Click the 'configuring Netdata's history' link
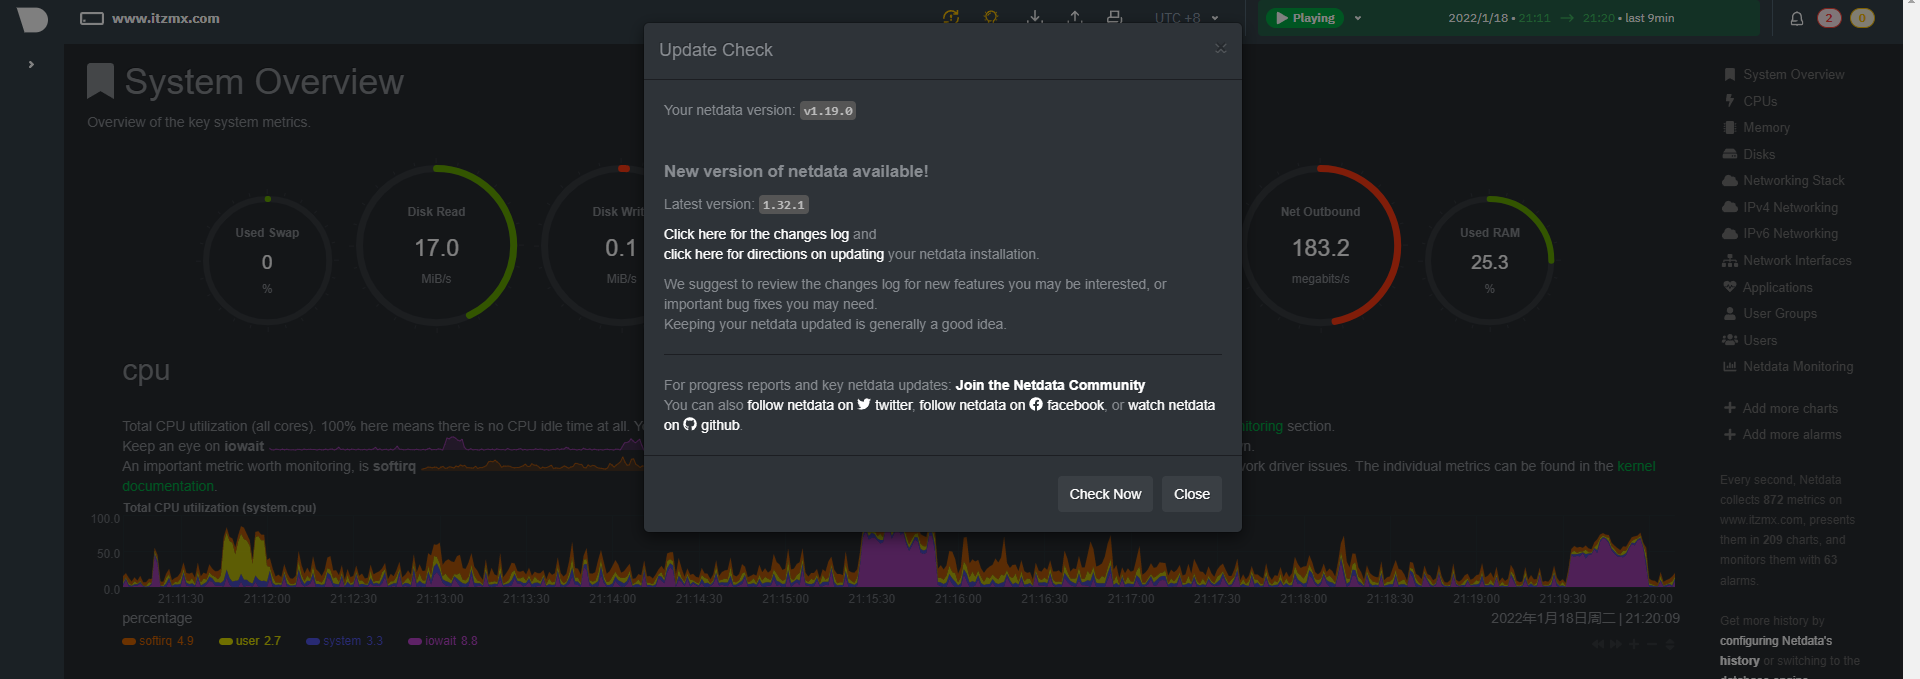This screenshot has height=679, width=1920. (x=1776, y=651)
